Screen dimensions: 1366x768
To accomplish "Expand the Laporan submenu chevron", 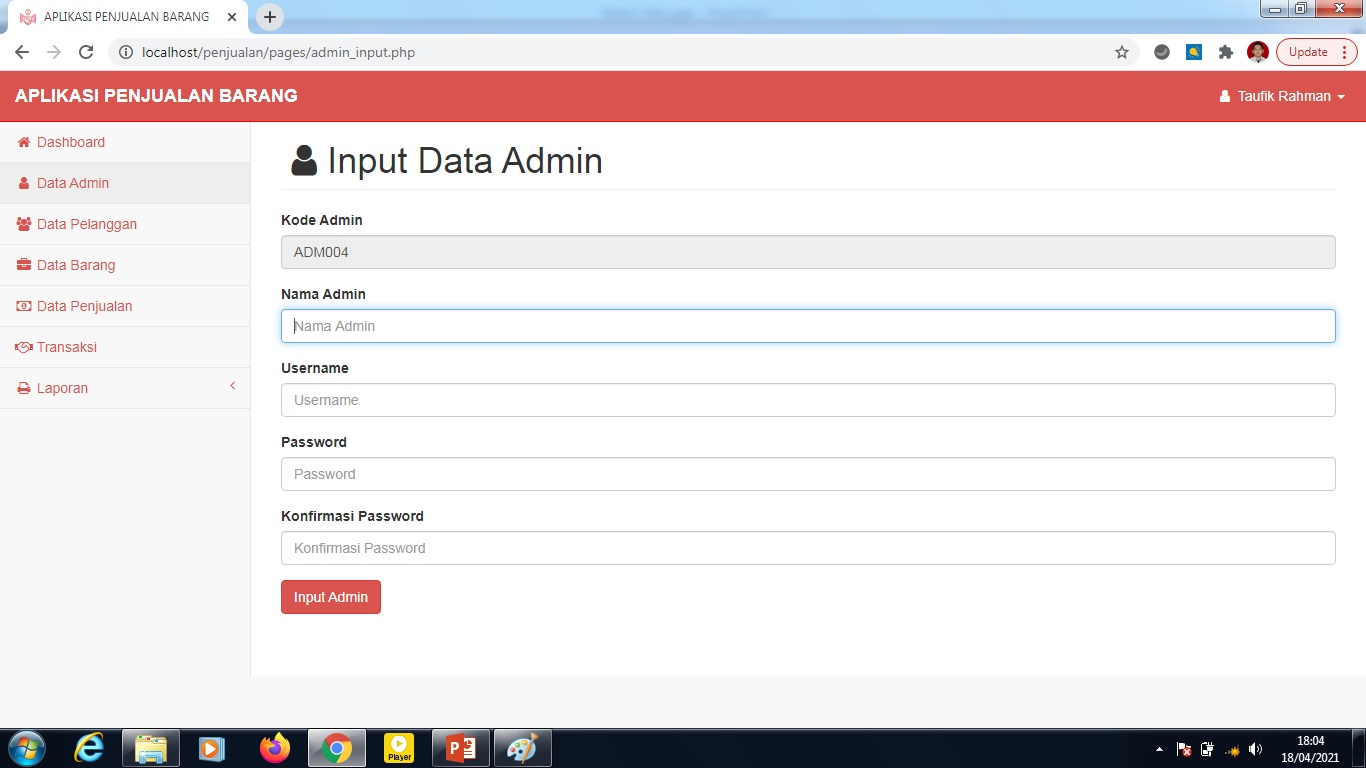I will 232,385.
